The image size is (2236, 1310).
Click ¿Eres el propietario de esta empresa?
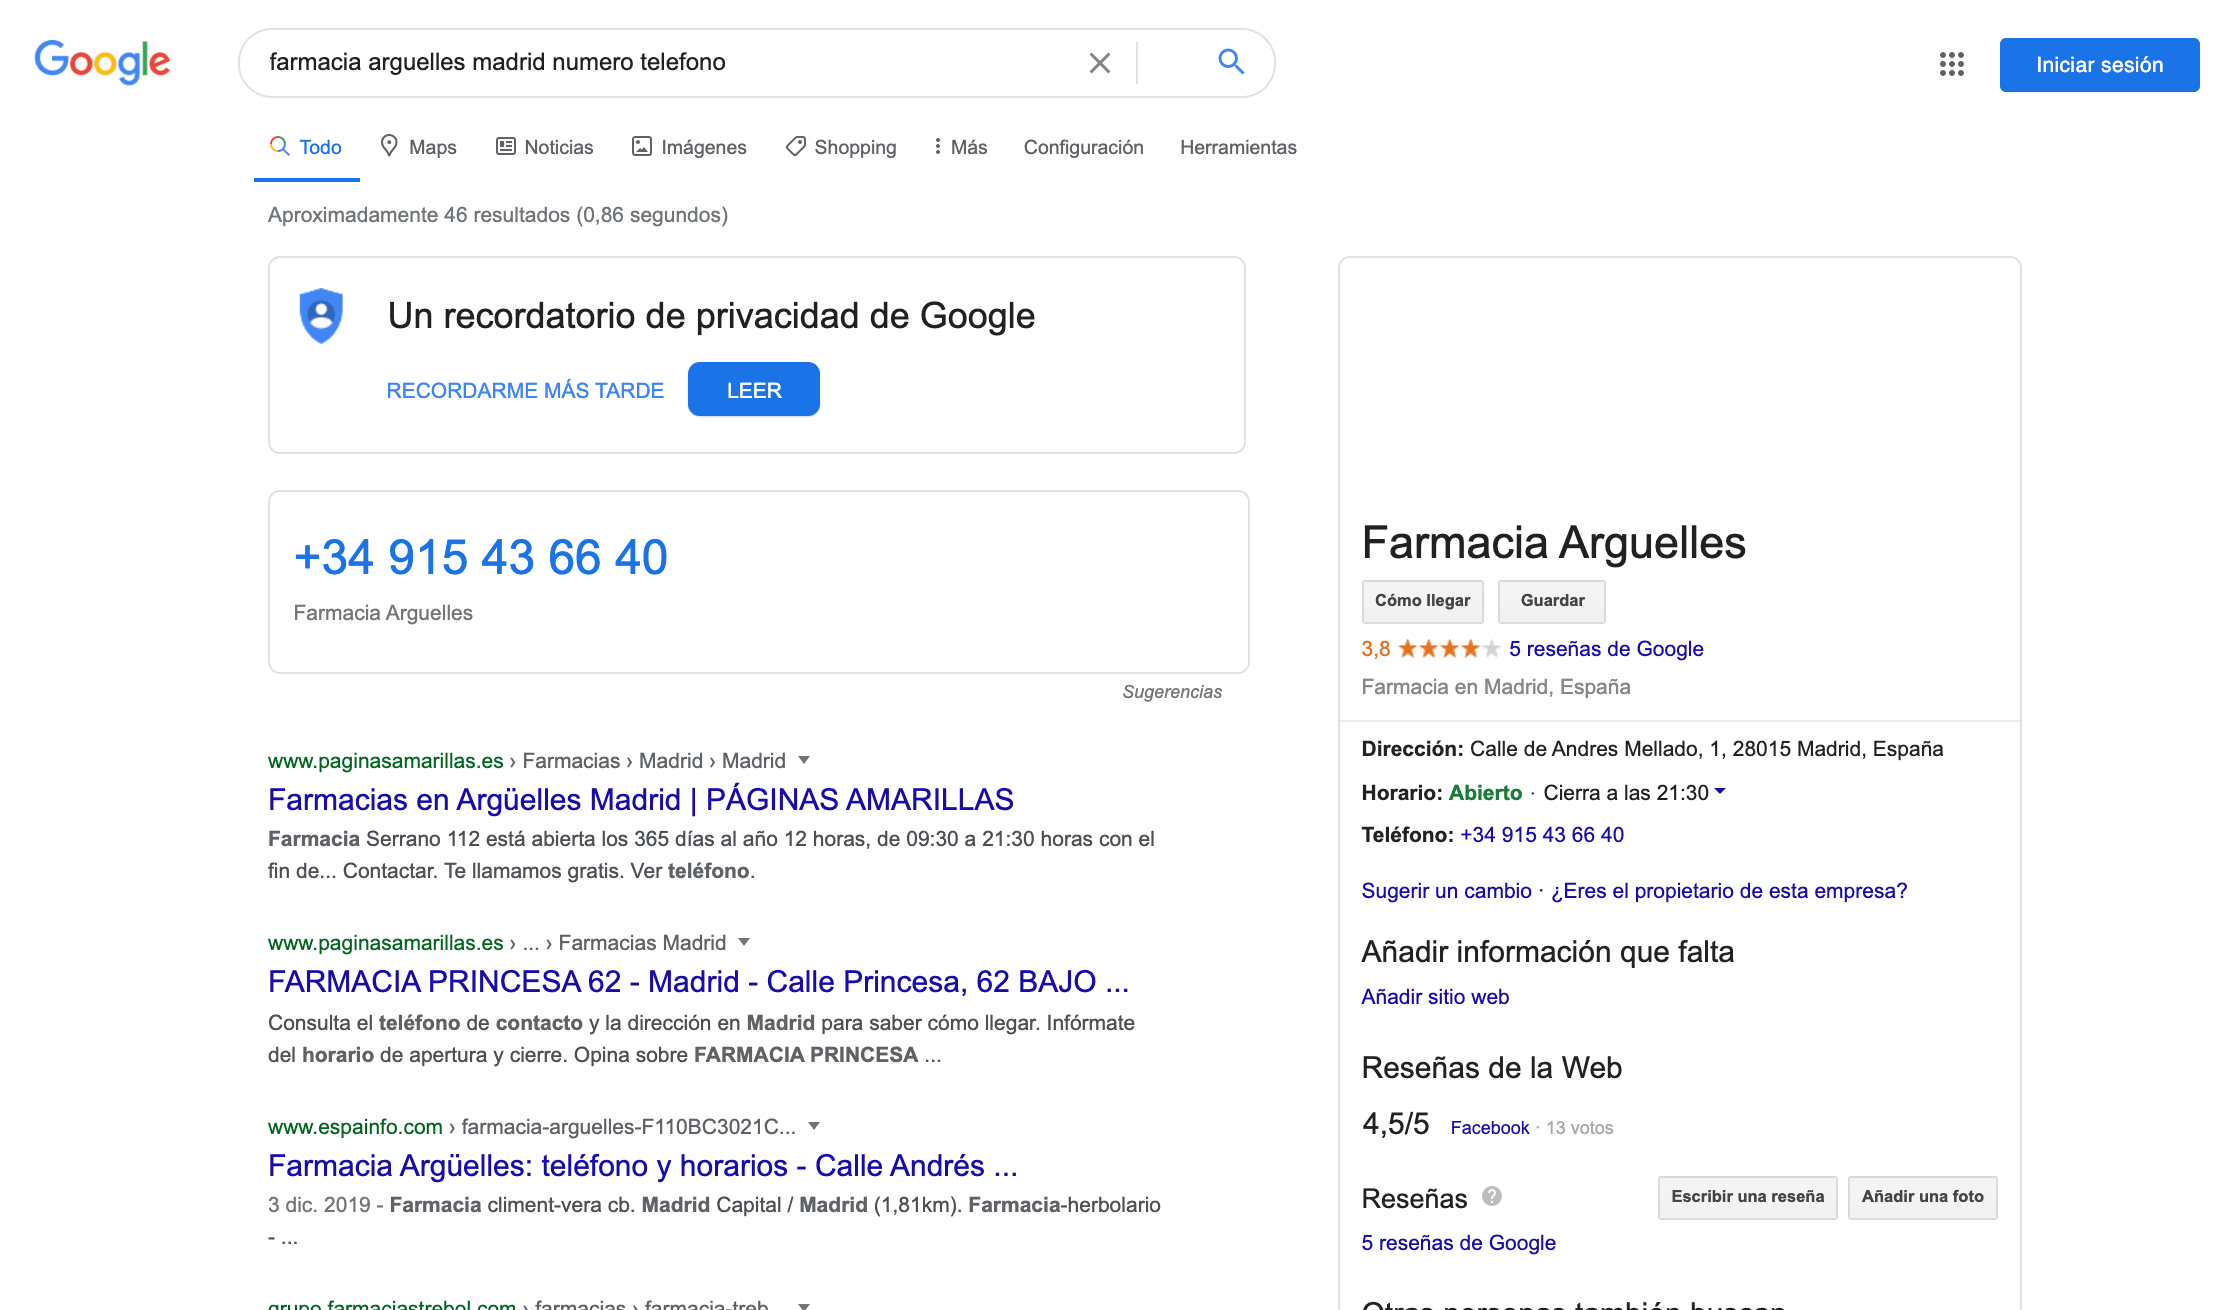[x=1729, y=891]
